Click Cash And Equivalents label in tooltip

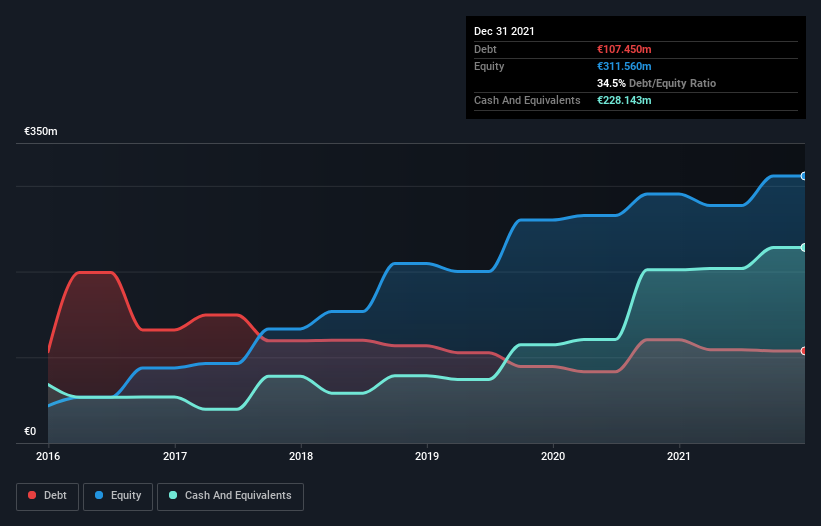527,100
